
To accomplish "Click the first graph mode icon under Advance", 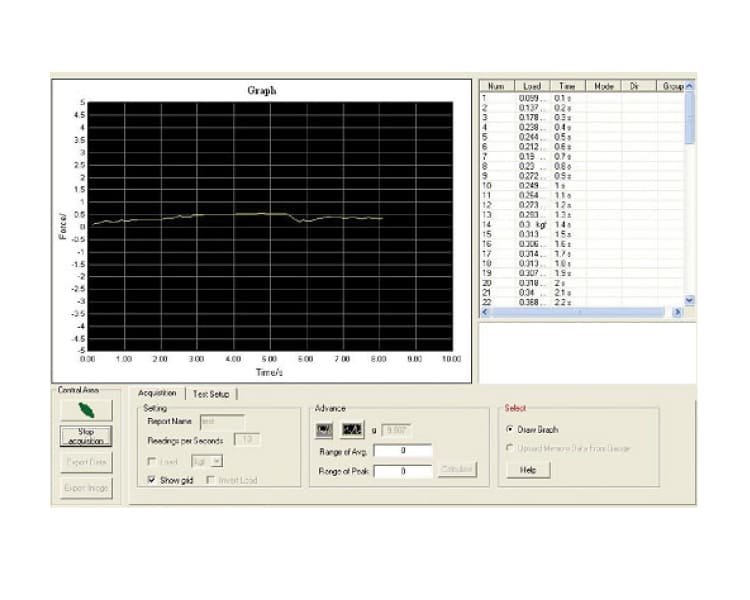I will [x=324, y=430].
